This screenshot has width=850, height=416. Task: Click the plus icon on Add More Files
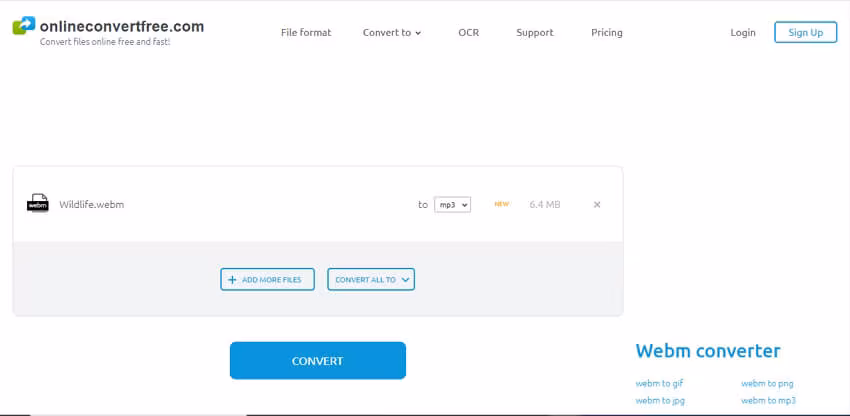233,280
